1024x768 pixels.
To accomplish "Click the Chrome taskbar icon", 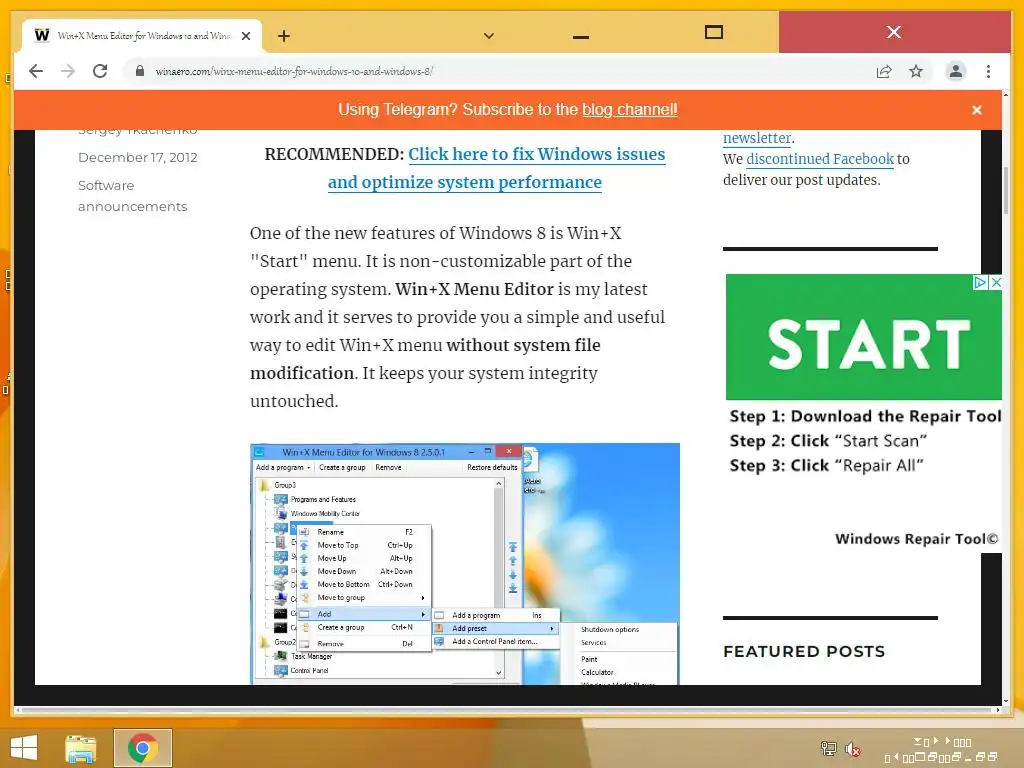I will (x=142, y=748).
